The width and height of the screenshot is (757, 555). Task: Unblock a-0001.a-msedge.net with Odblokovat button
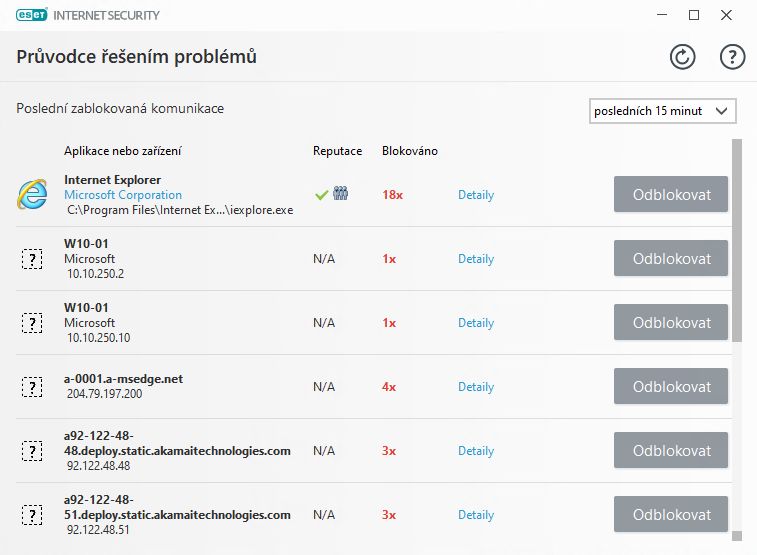click(x=671, y=386)
